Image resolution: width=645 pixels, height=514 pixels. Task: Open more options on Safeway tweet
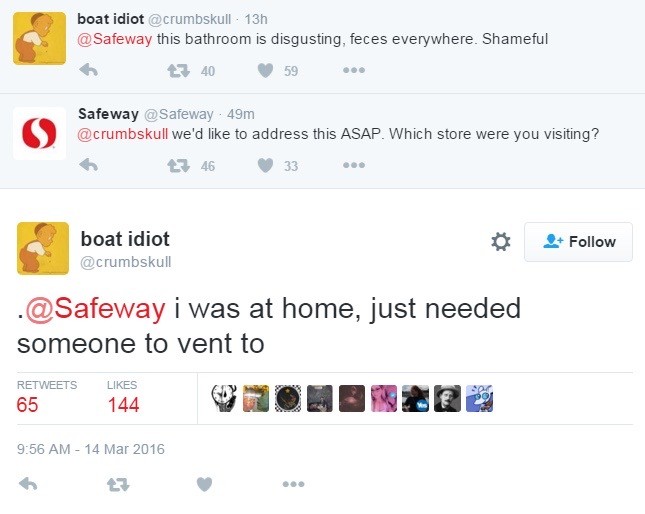(353, 165)
